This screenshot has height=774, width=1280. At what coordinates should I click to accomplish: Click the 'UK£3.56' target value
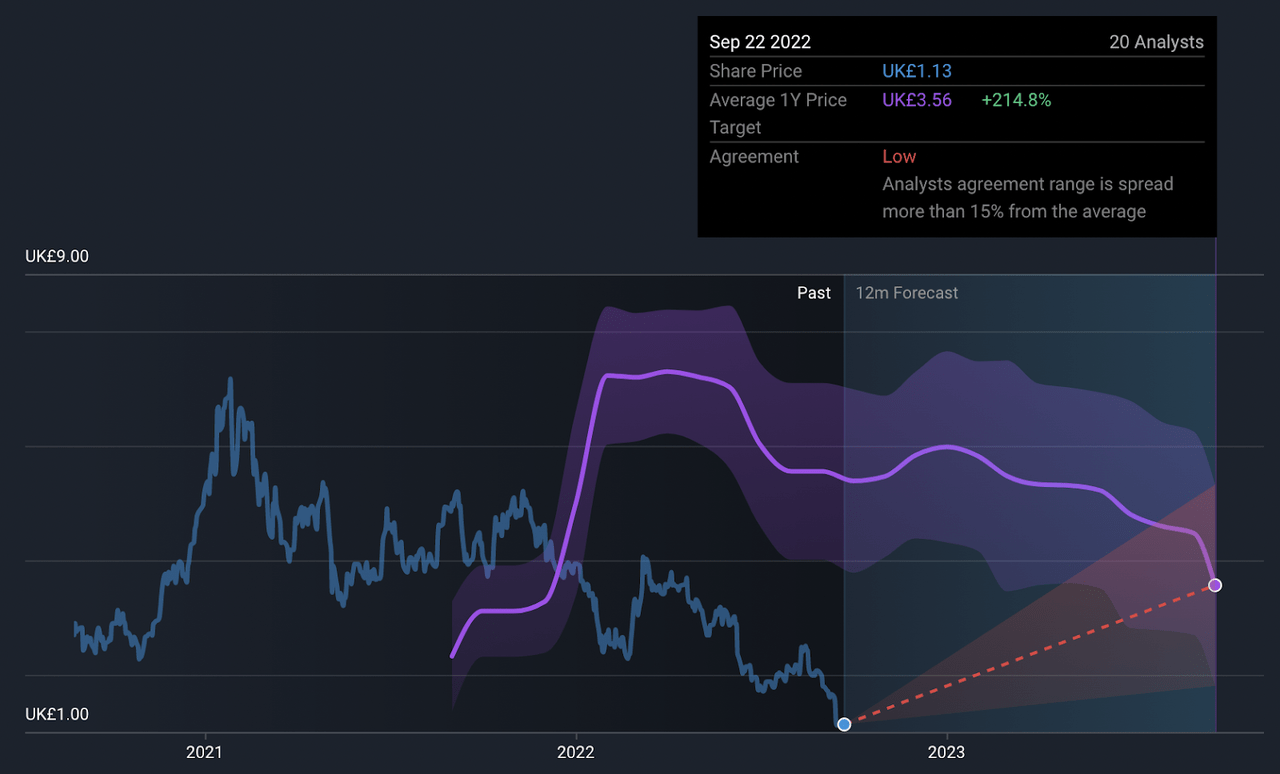click(x=917, y=100)
